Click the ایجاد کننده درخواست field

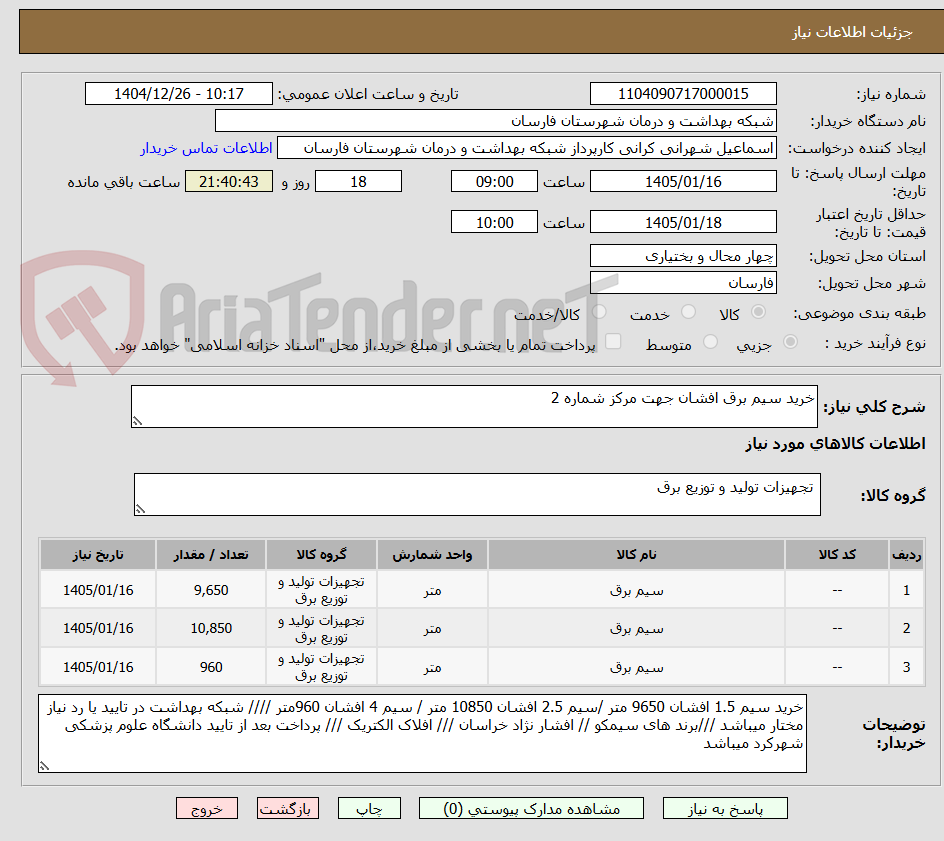point(527,148)
